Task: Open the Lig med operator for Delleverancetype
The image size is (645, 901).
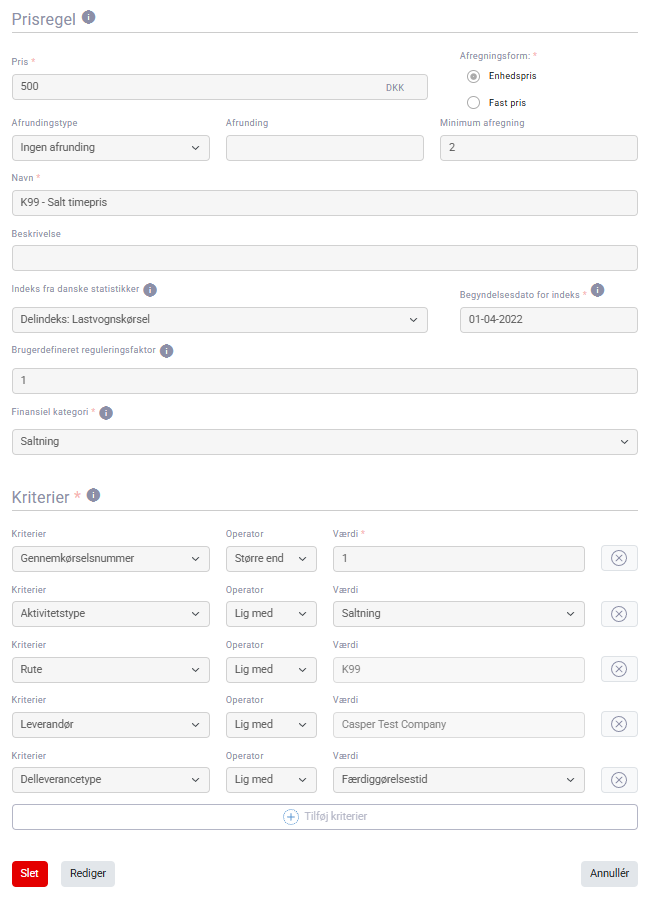Action: click(271, 780)
